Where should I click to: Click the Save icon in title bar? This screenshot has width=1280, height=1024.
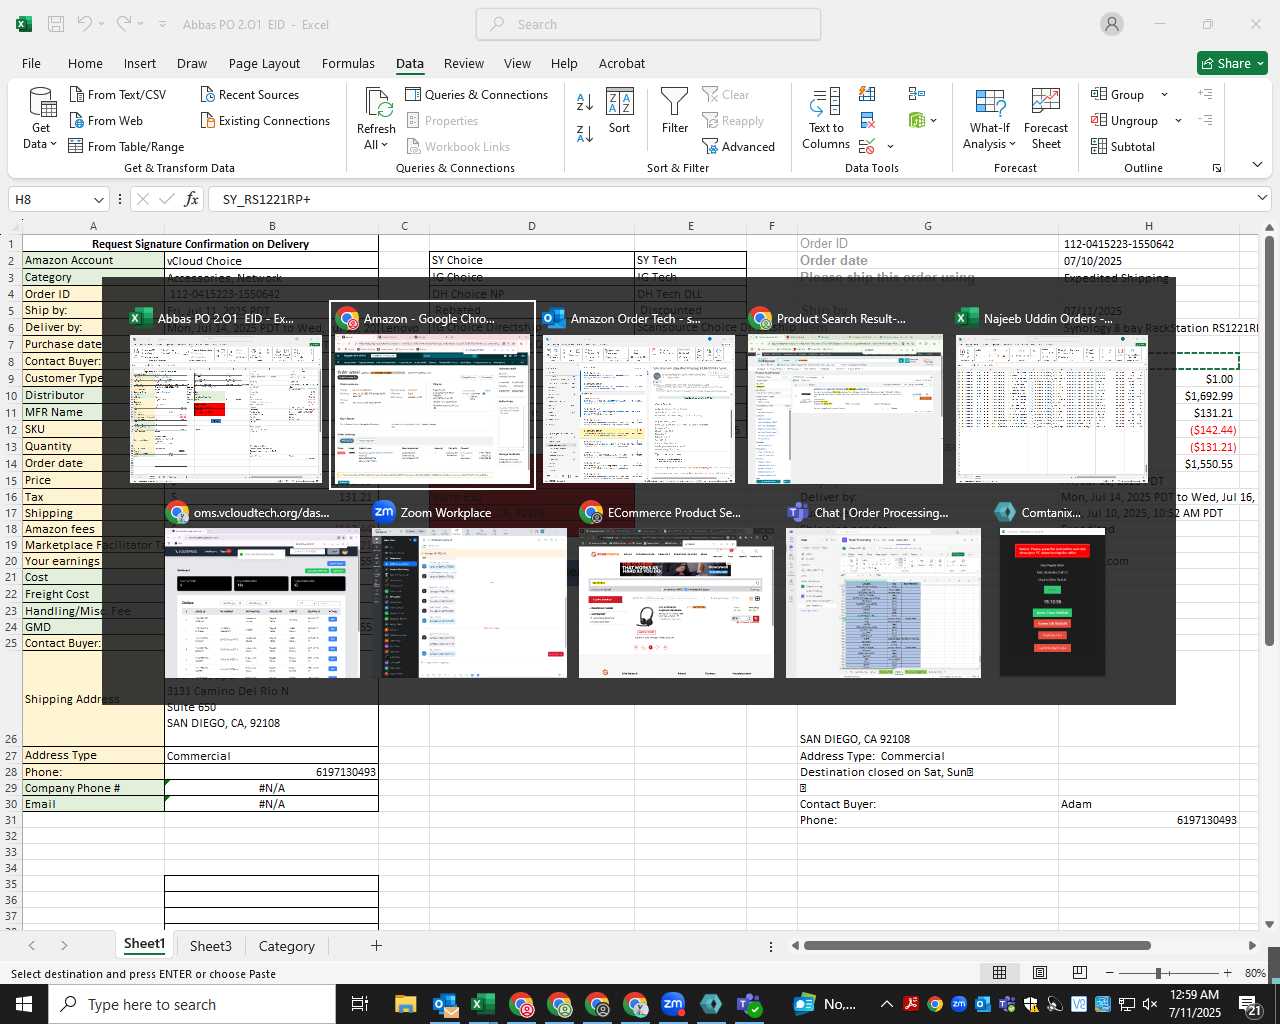pos(57,24)
